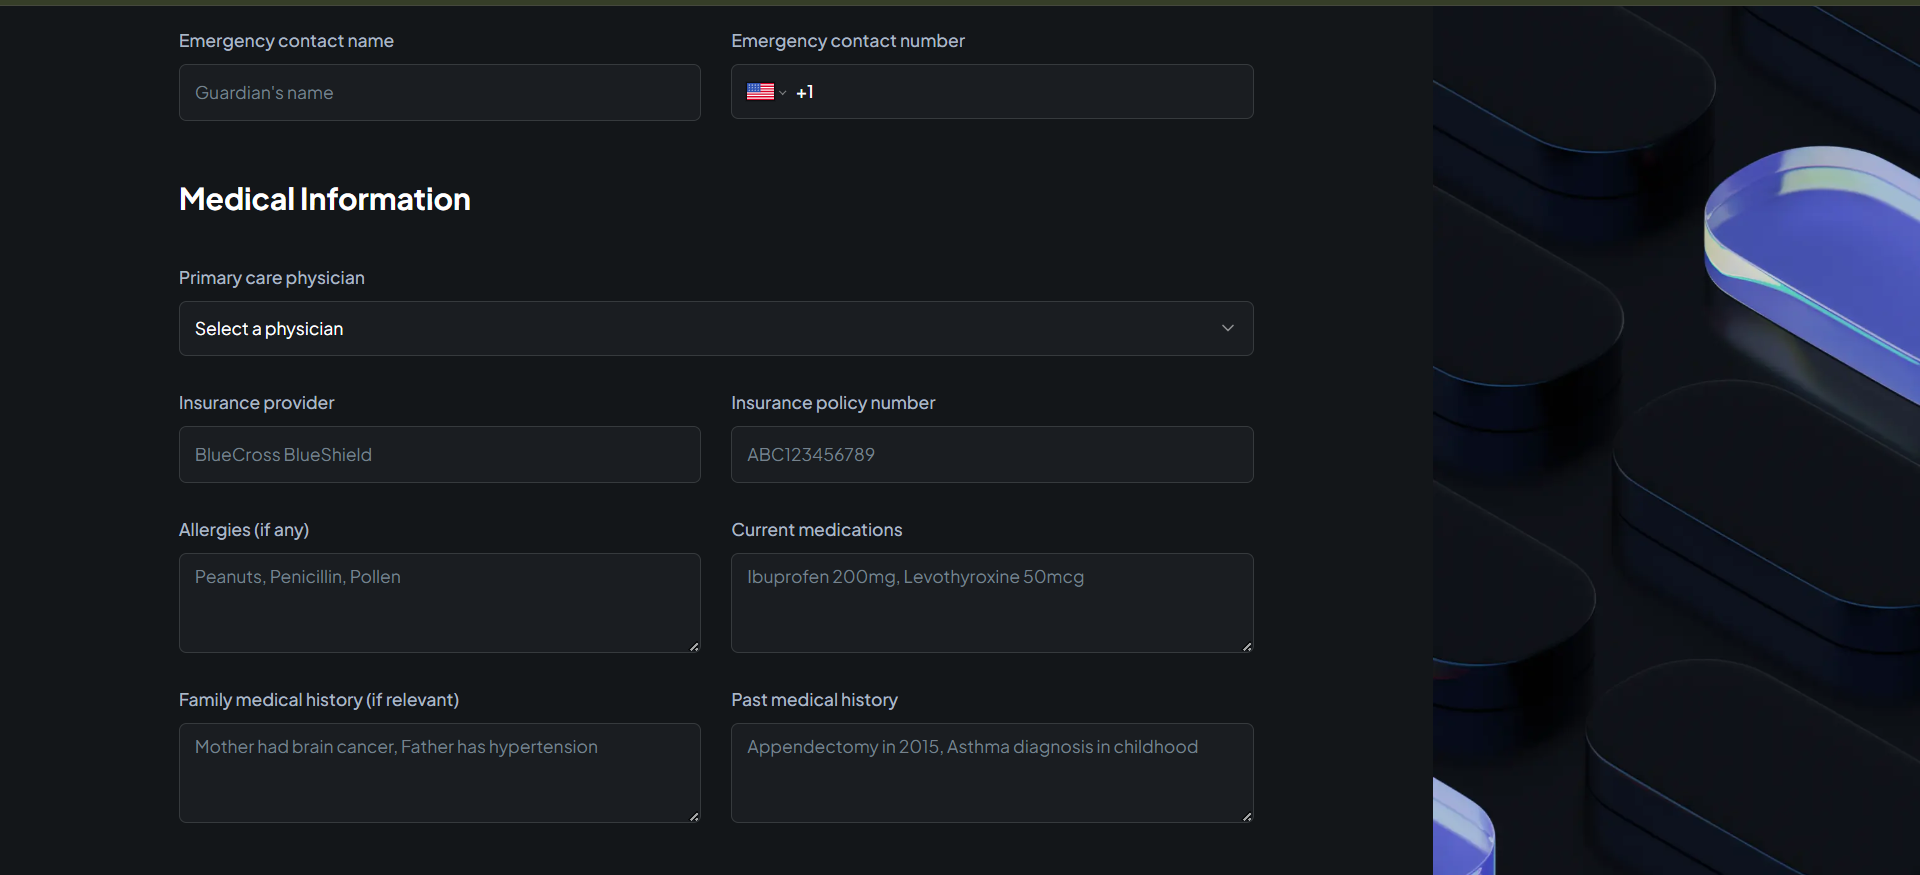Click the Primary care physician label

272,278
